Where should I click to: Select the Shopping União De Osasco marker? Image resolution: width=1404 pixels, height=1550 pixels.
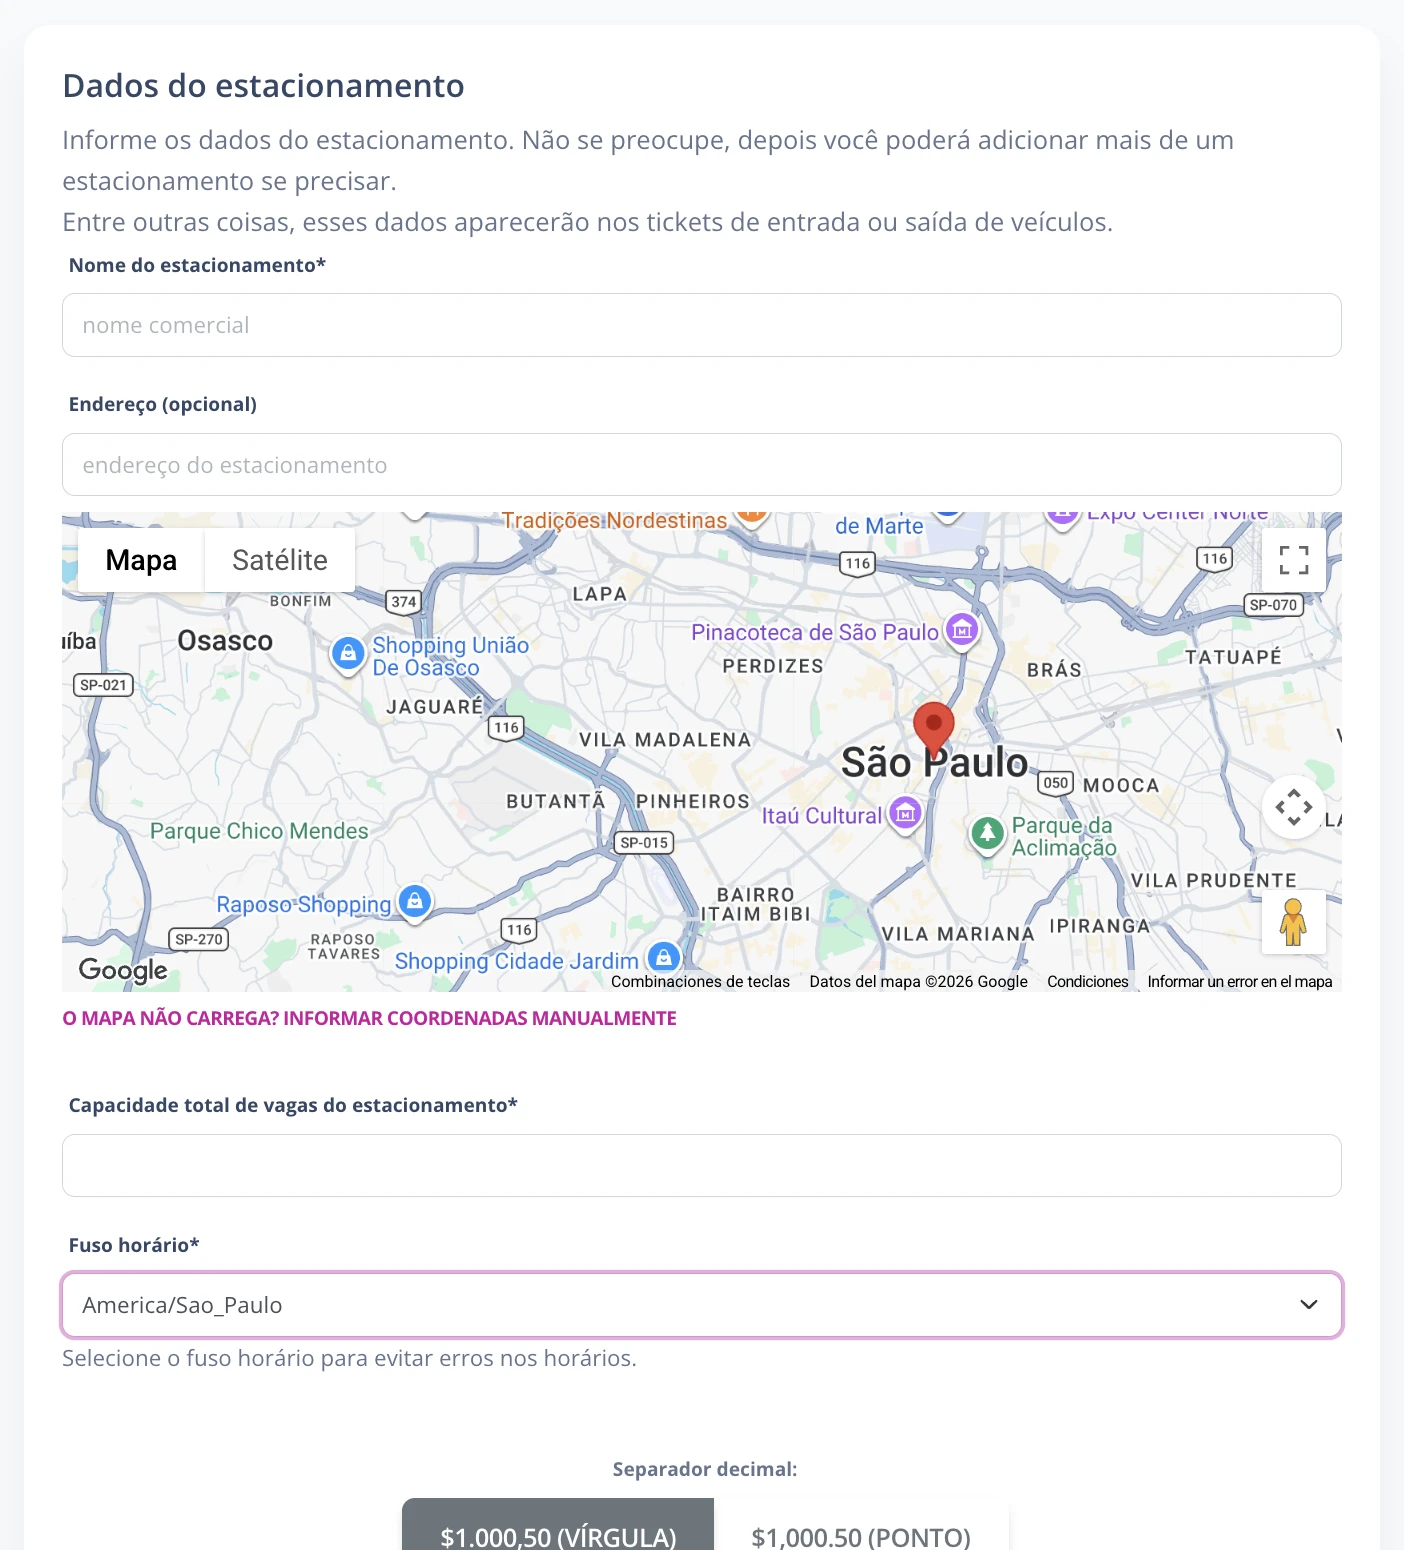(348, 655)
